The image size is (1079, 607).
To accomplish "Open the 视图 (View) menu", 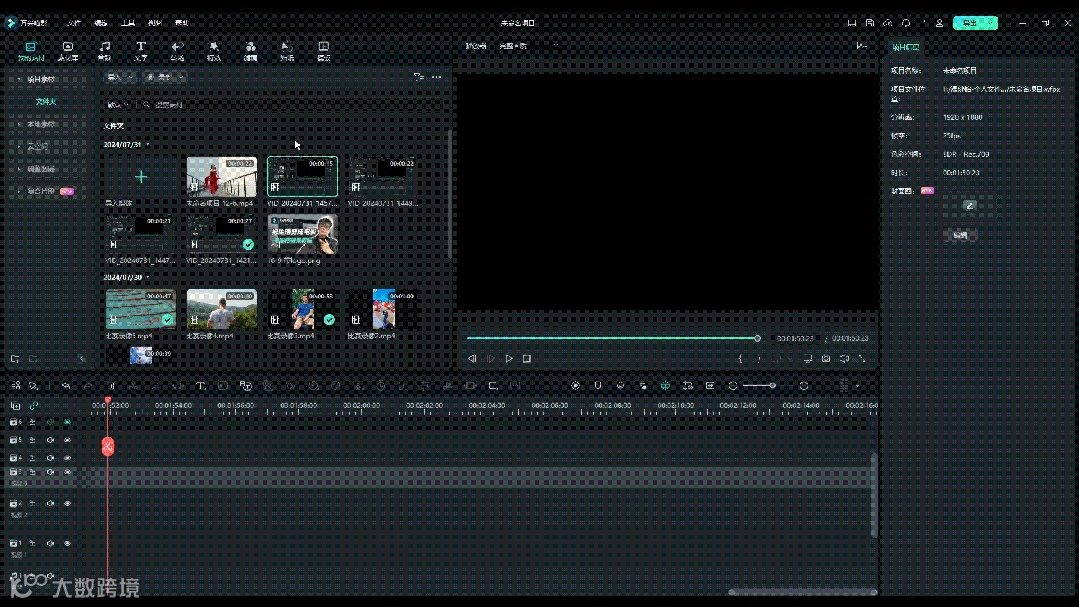I will pyautogui.click(x=155, y=23).
